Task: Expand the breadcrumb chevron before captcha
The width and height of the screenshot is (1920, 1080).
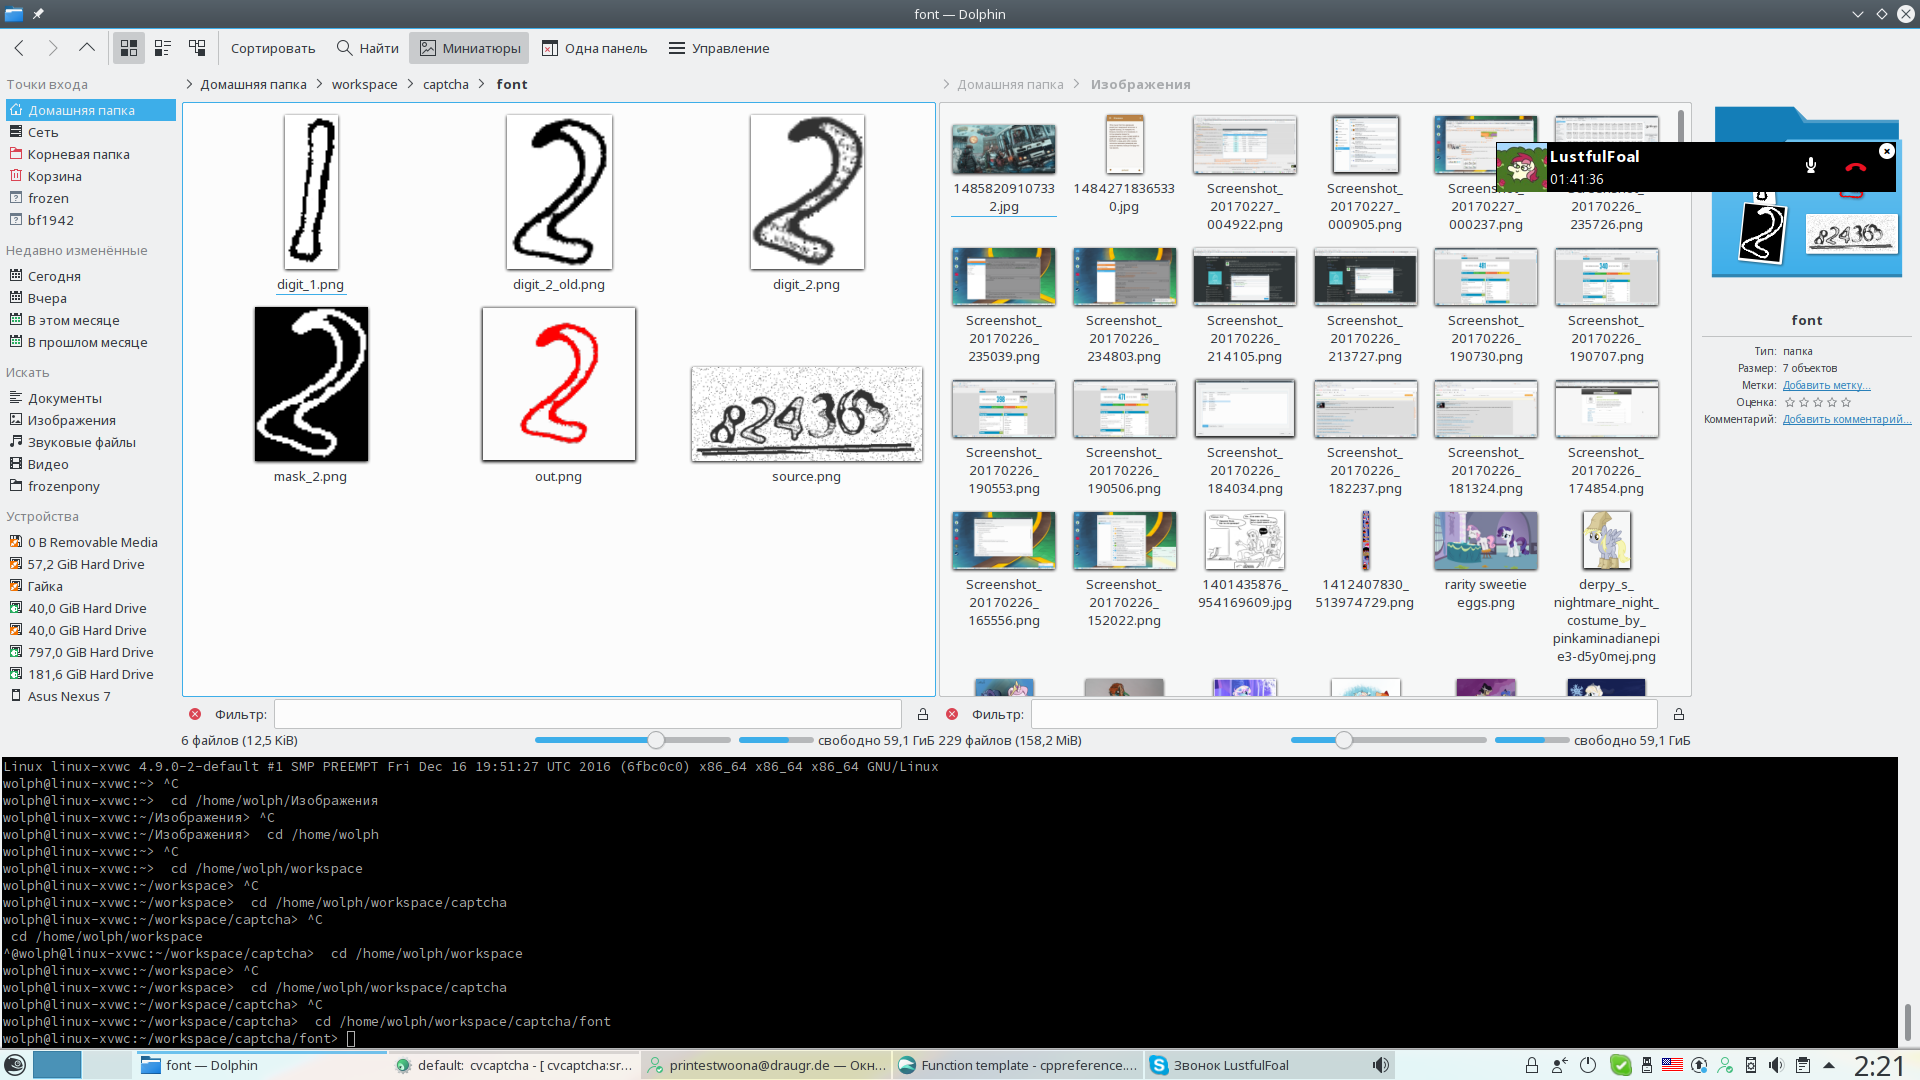Action: pyautogui.click(x=410, y=84)
